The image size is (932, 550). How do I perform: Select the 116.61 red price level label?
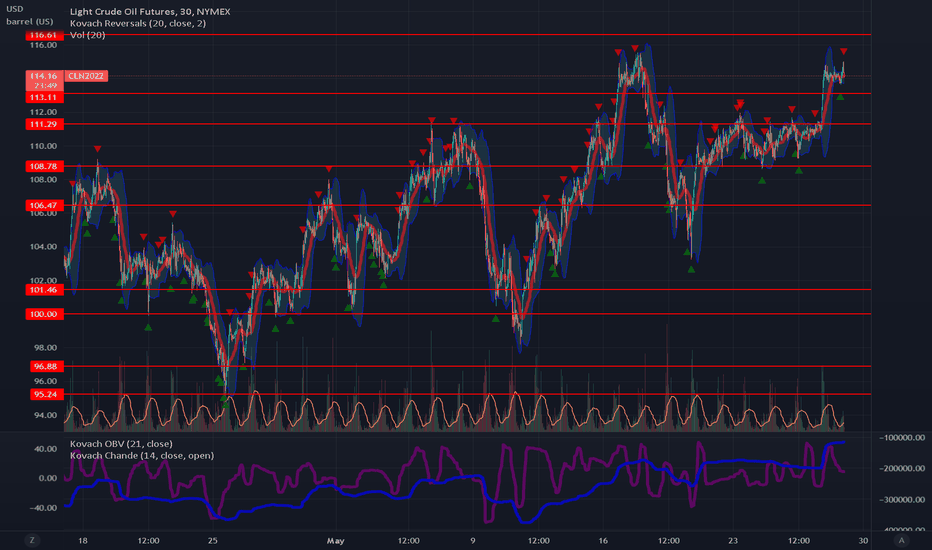tap(45, 35)
